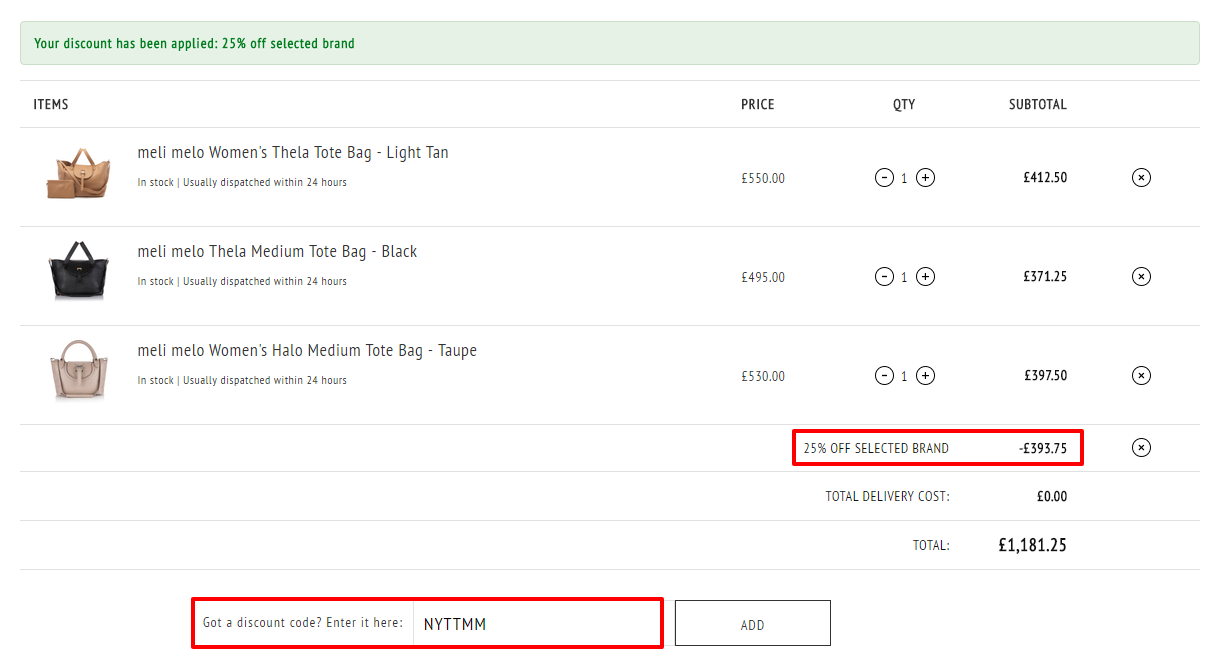Decrease quantity of Halo Medium Tote Taupe
Screen dimensions: 1214x658
point(884,376)
